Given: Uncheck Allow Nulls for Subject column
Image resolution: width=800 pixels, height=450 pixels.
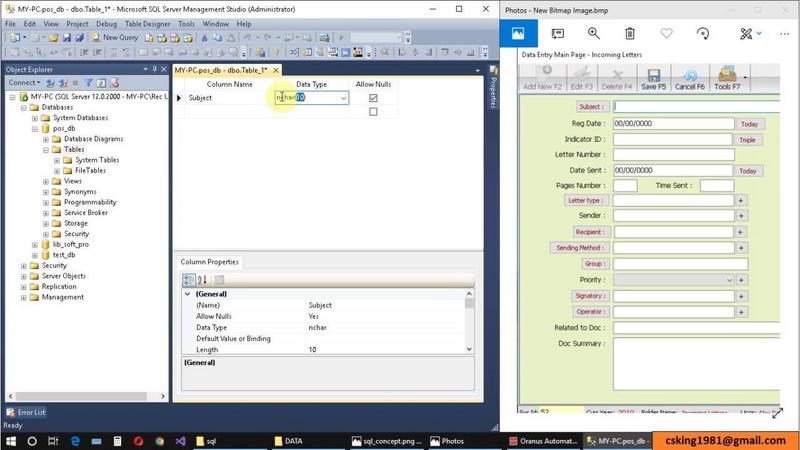Looking at the screenshot, I should click(373, 98).
